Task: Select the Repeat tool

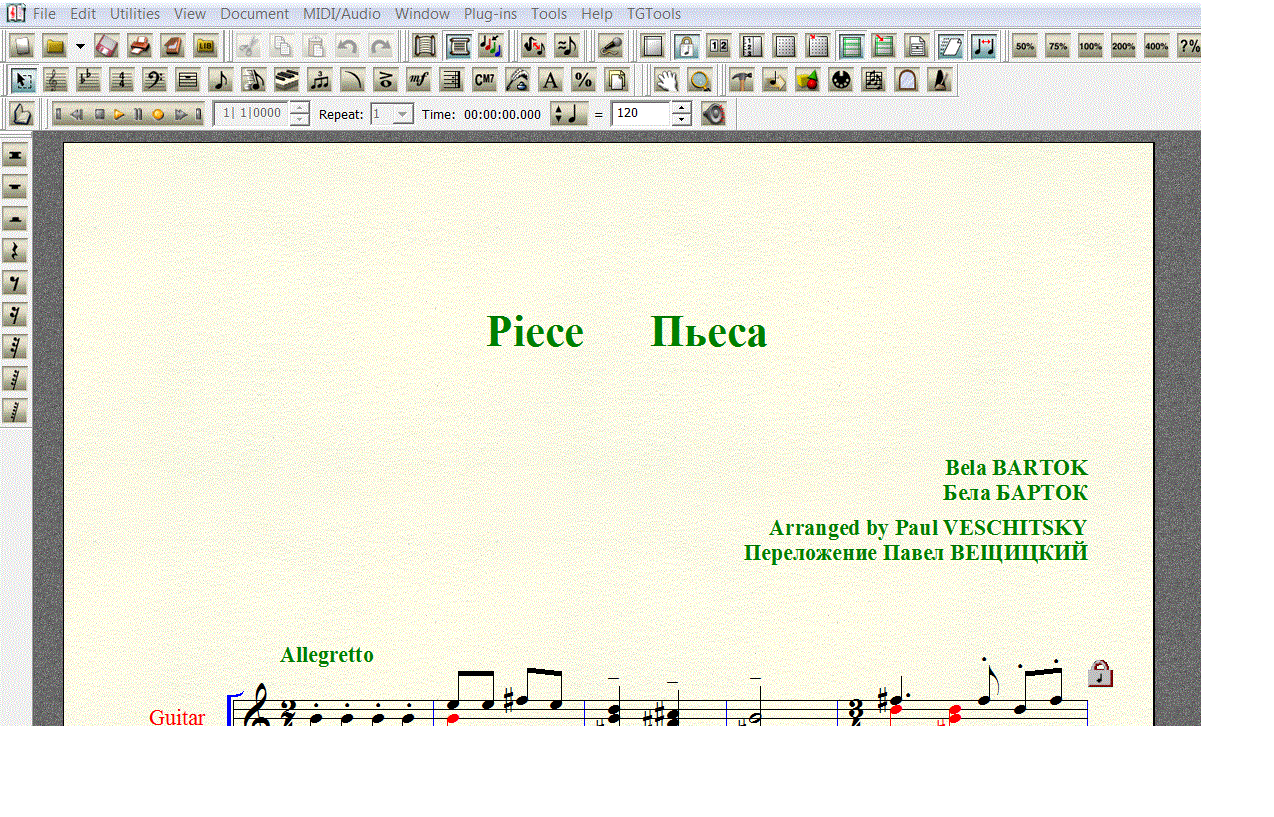Action: tap(452, 81)
